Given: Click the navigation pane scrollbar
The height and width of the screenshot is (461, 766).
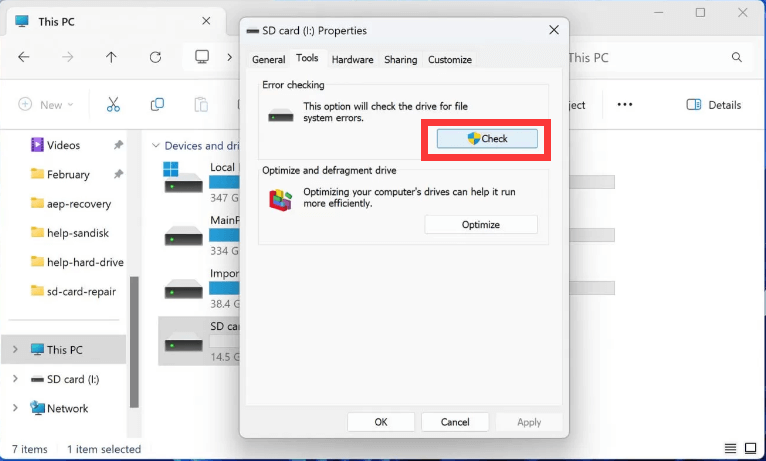Looking at the screenshot, I should pyautogui.click(x=134, y=342).
